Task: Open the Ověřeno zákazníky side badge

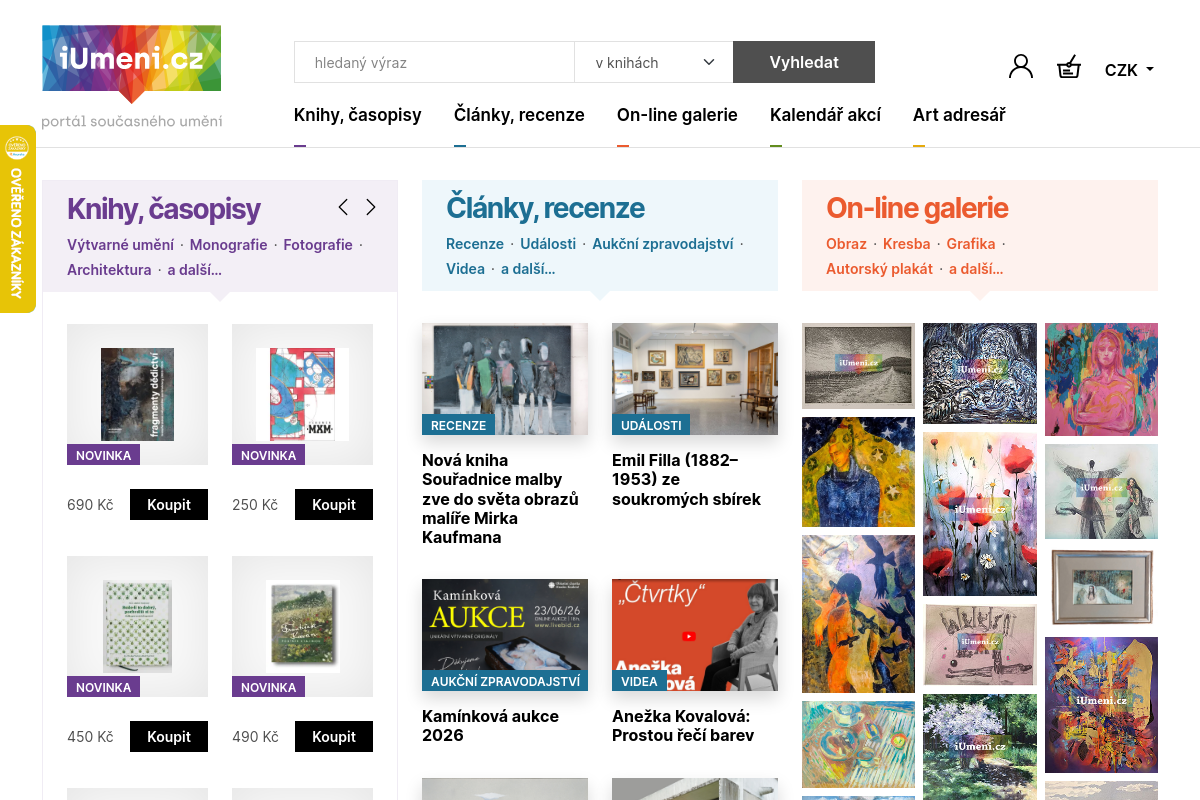Action: 17,219
